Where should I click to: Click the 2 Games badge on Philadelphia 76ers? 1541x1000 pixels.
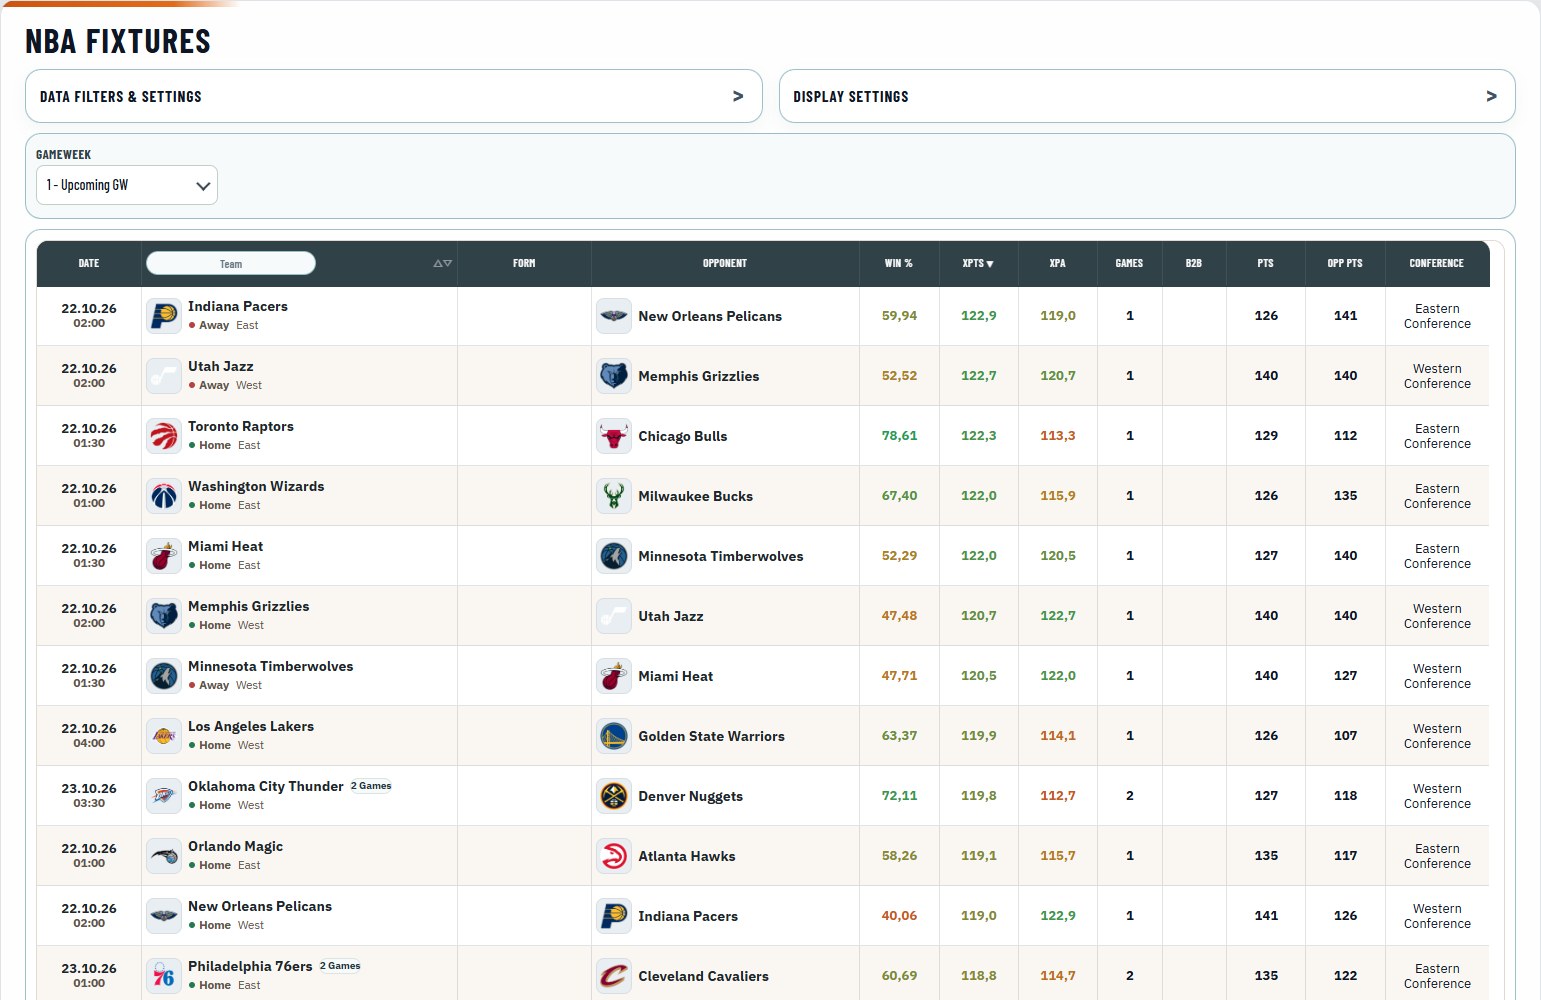340,966
